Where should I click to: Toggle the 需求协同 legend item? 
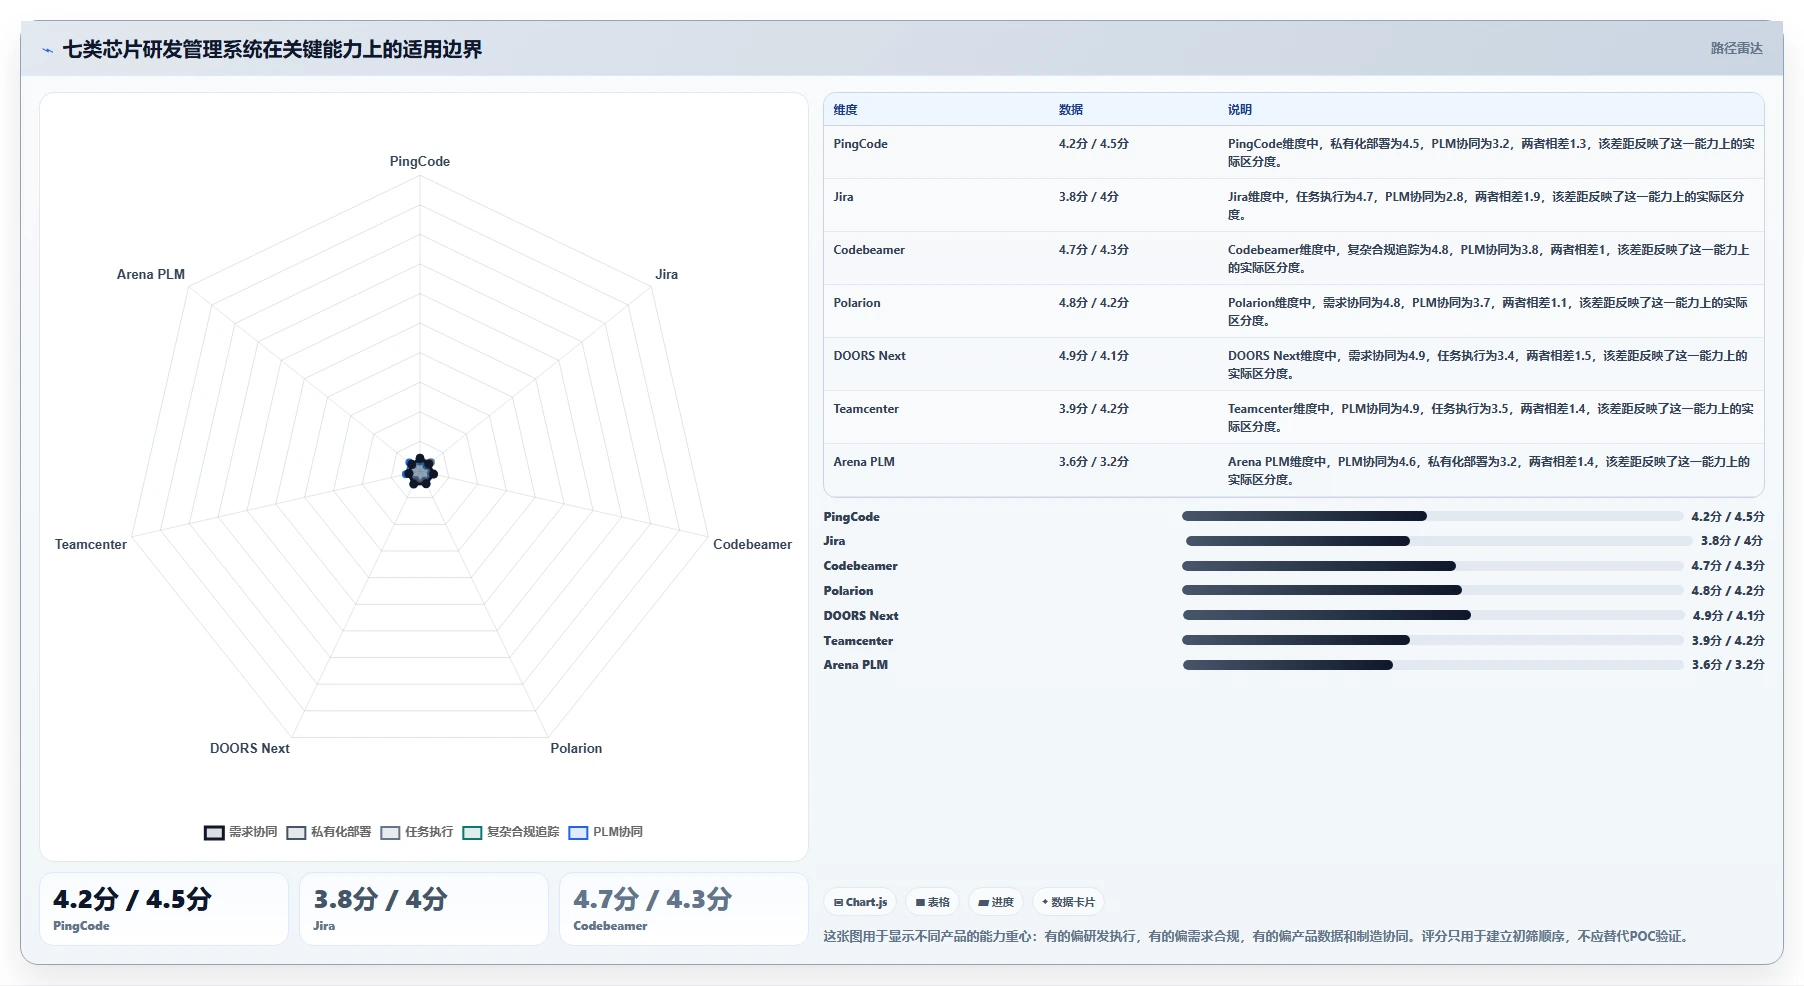pyautogui.click(x=241, y=832)
